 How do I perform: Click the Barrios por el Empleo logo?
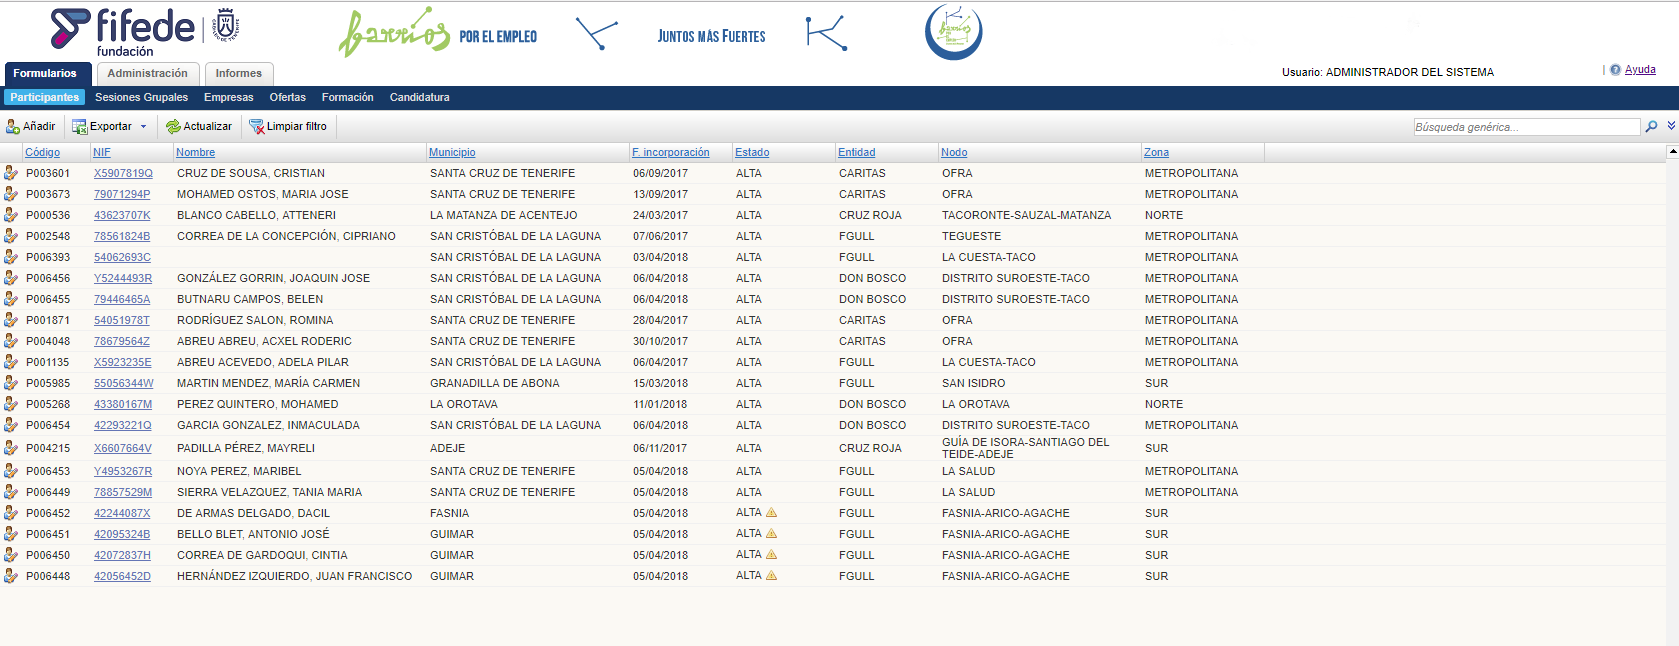click(438, 33)
